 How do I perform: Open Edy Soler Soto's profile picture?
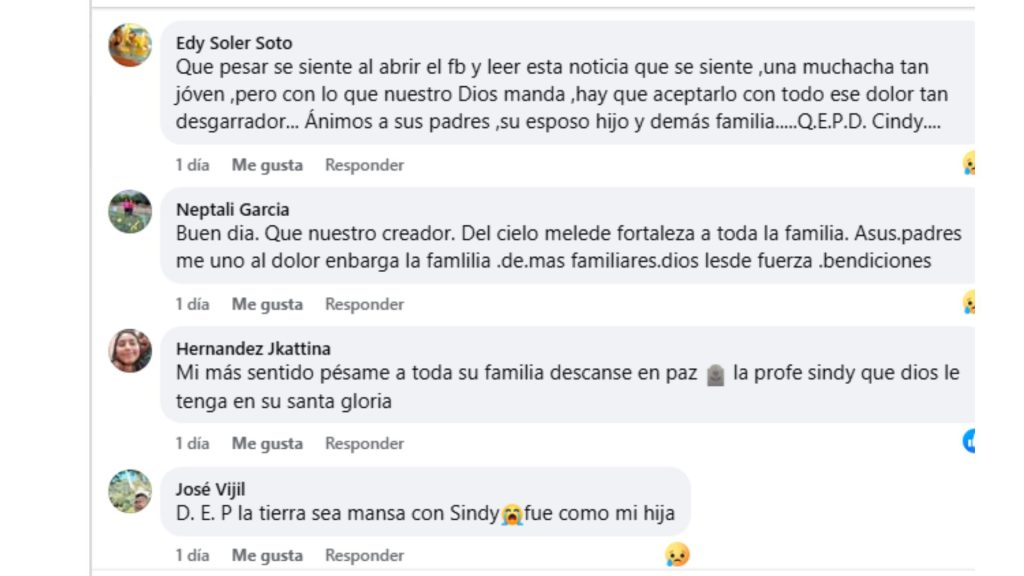click(x=130, y=43)
